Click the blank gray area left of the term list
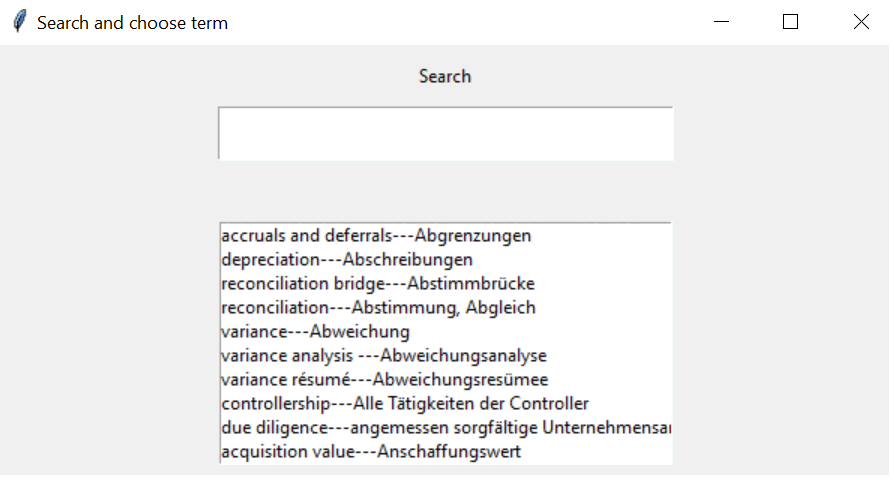Image resolution: width=891 pixels, height=489 pixels. point(110,340)
